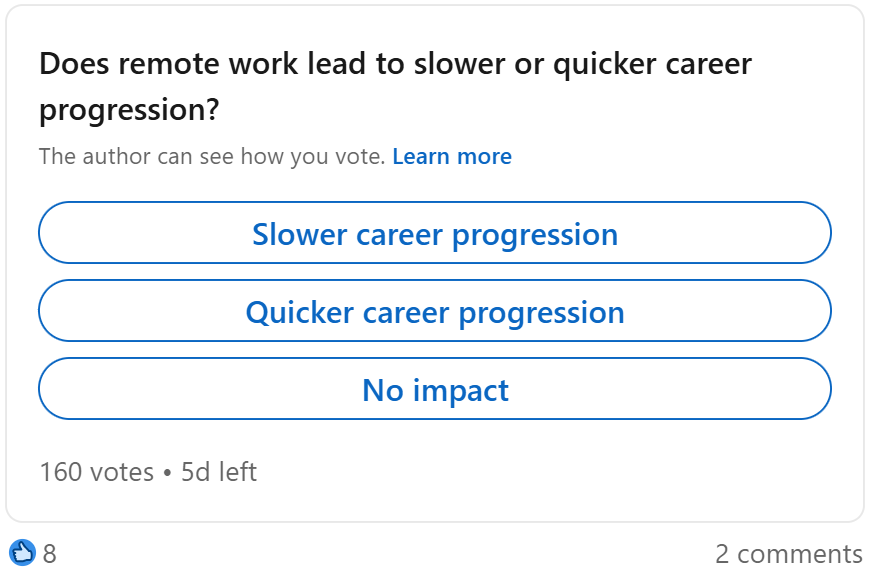This screenshot has height=576, width=869.
Task: Vote for Quicker career progression
Action: pyautogui.click(x=434, y=310)
